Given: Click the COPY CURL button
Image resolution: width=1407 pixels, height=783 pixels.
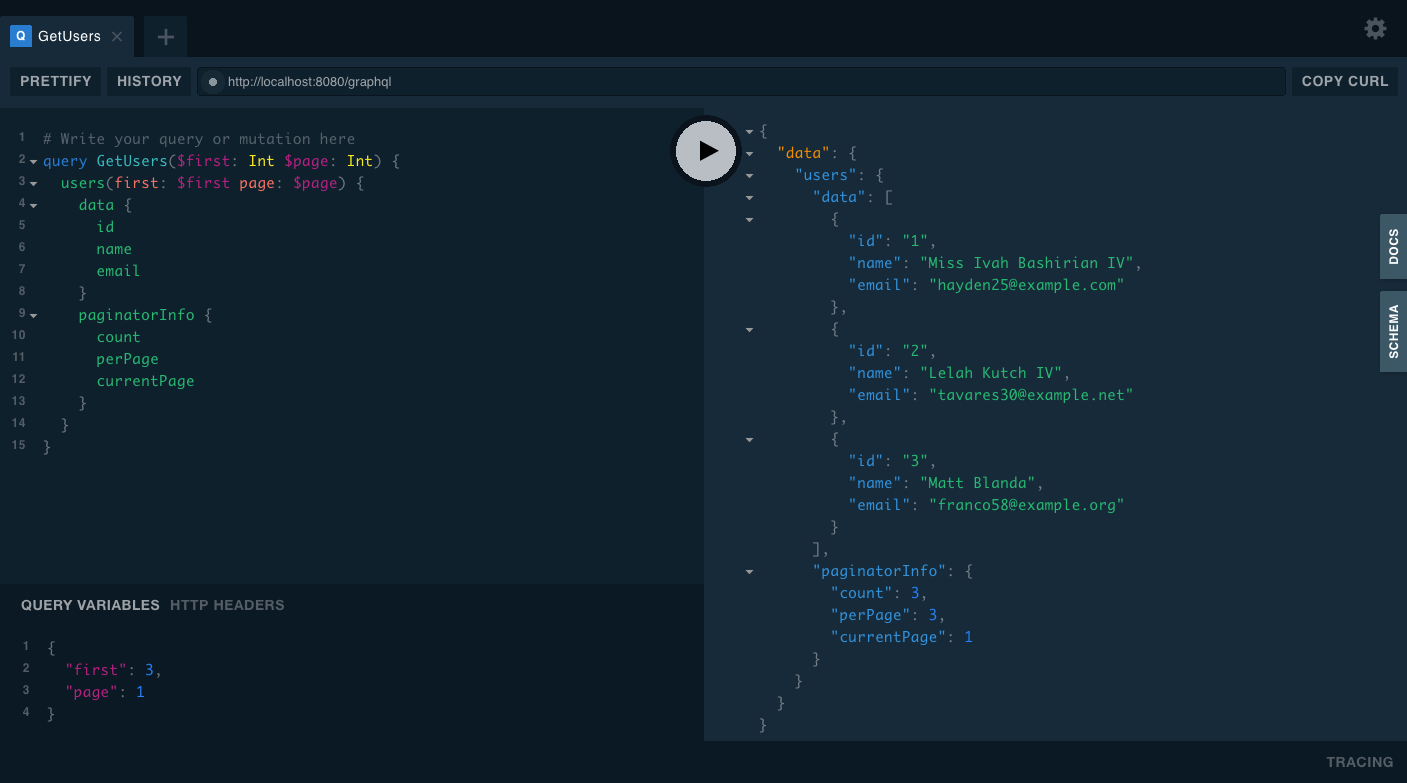Looking at the screenshot, I should (1344, 81).
